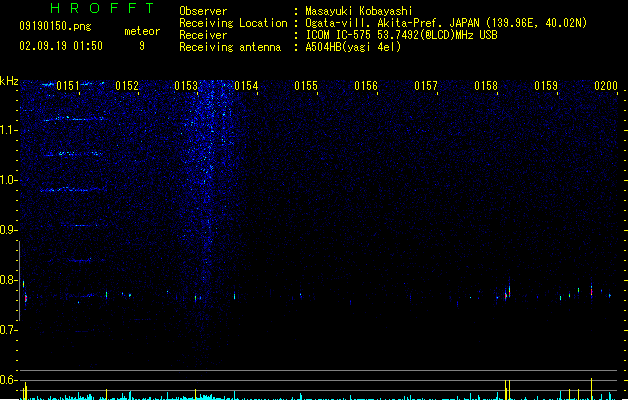Click the 0.8 frequency axis label
629x400 pixels.
pos(8,280)
